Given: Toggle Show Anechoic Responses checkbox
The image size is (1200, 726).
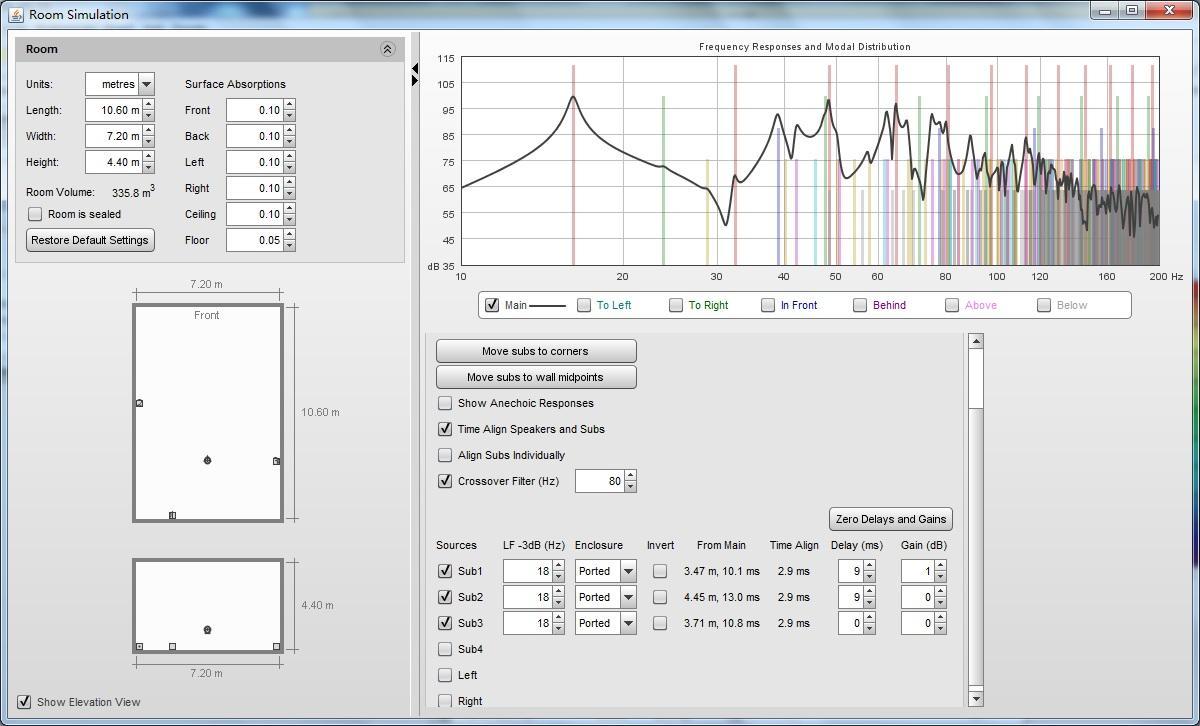Looking at the screenshot, I should pos(445,403).
